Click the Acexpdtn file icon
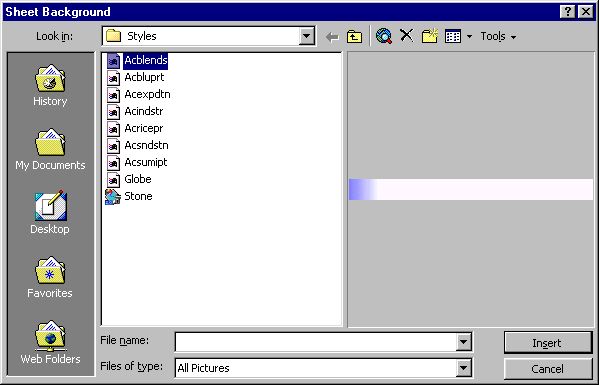This screenshot has width=599, height=385. (x=113, y=95)
